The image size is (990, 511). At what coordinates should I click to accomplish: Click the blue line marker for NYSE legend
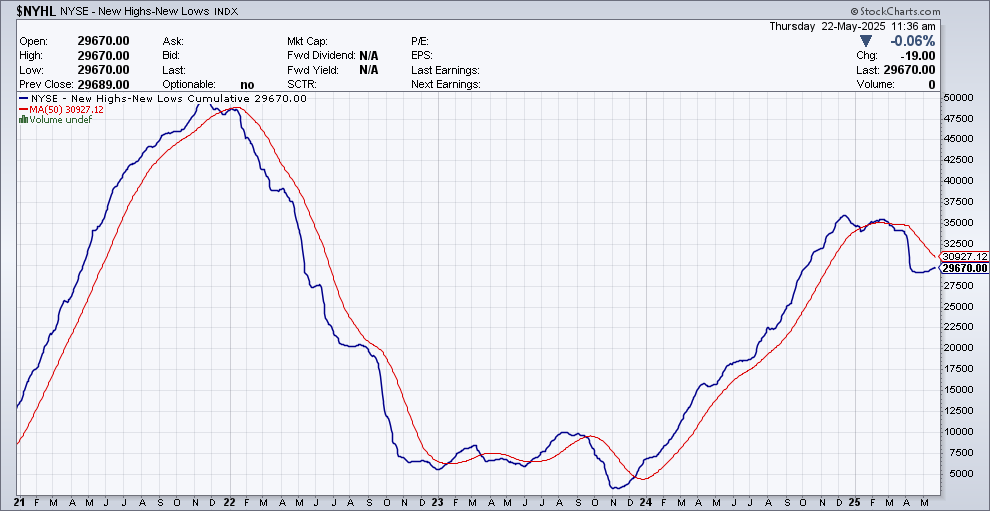[23, 99]
